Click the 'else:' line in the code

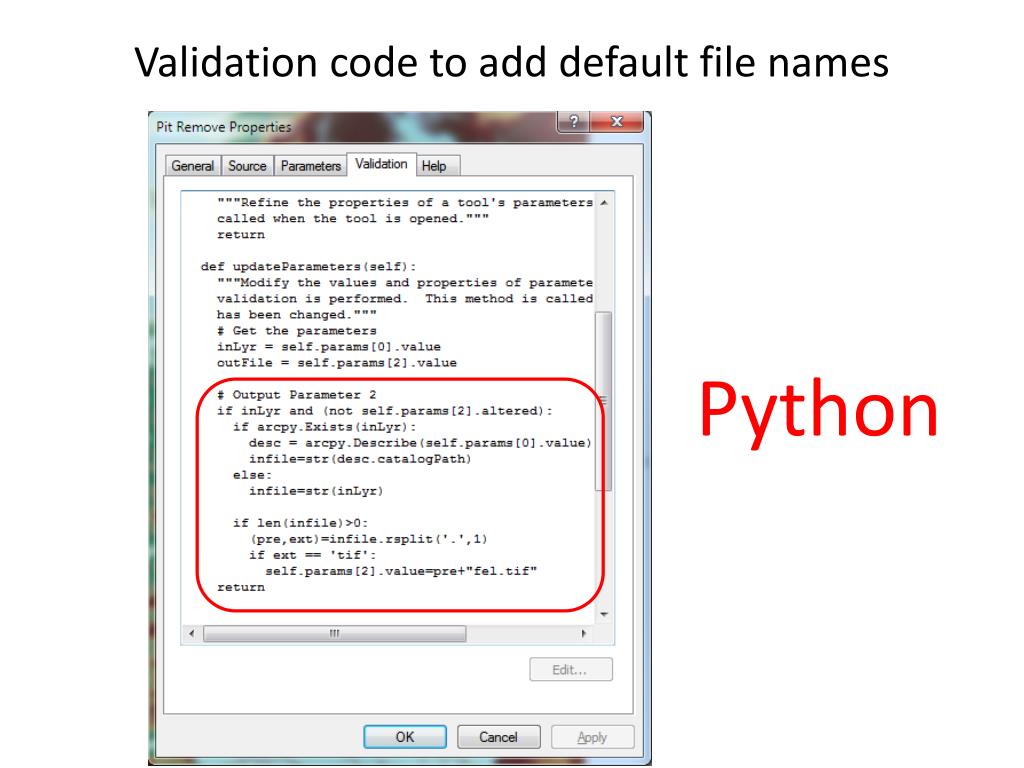coord(252,475)
